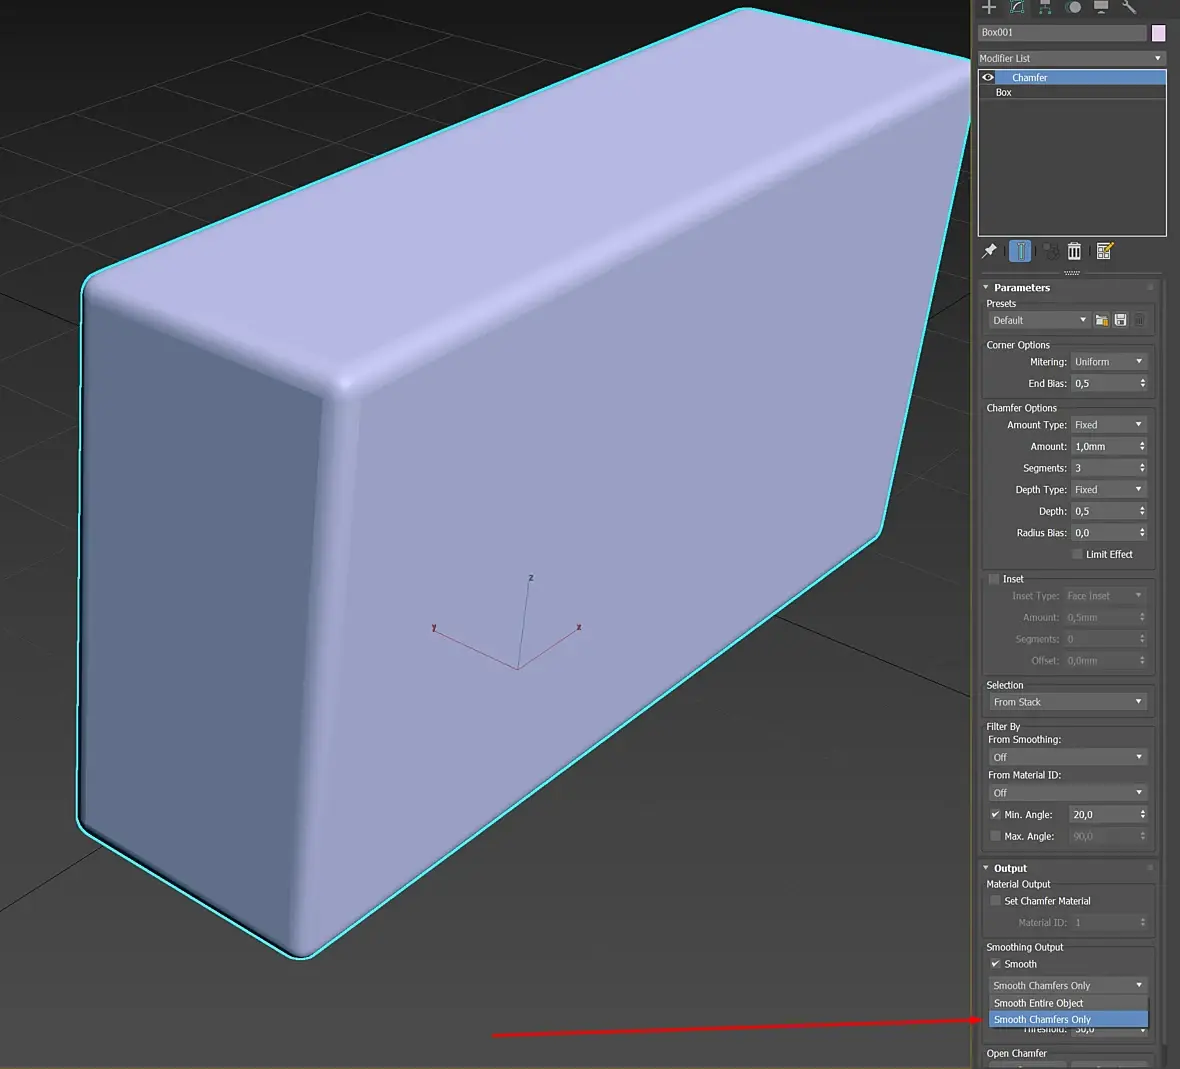This screenshot has height=1069, width=1180.
Task: Open the Mitering dropdown
Action: (x=1108, y=362)
